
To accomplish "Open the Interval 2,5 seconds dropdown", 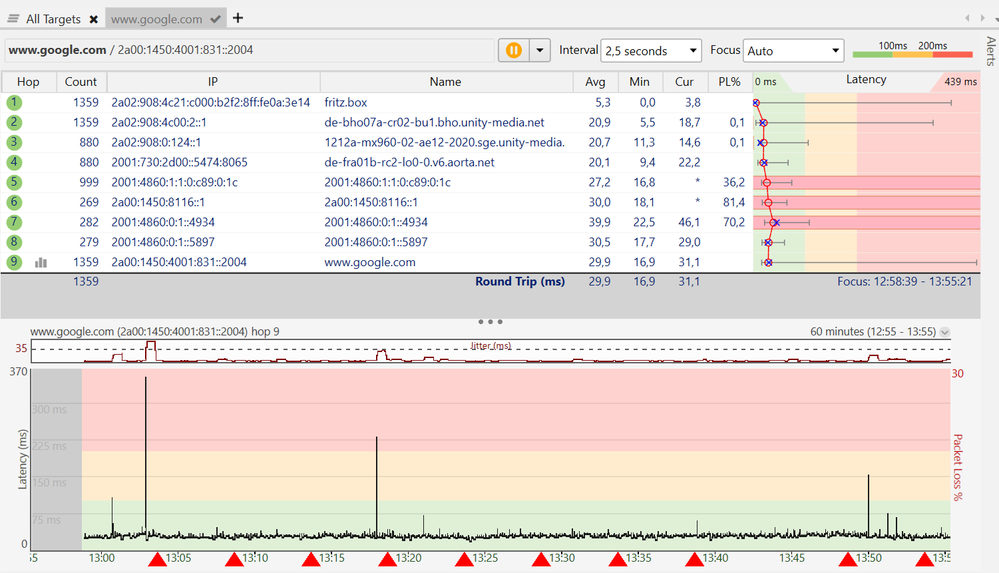I will (x=650, y=50).
